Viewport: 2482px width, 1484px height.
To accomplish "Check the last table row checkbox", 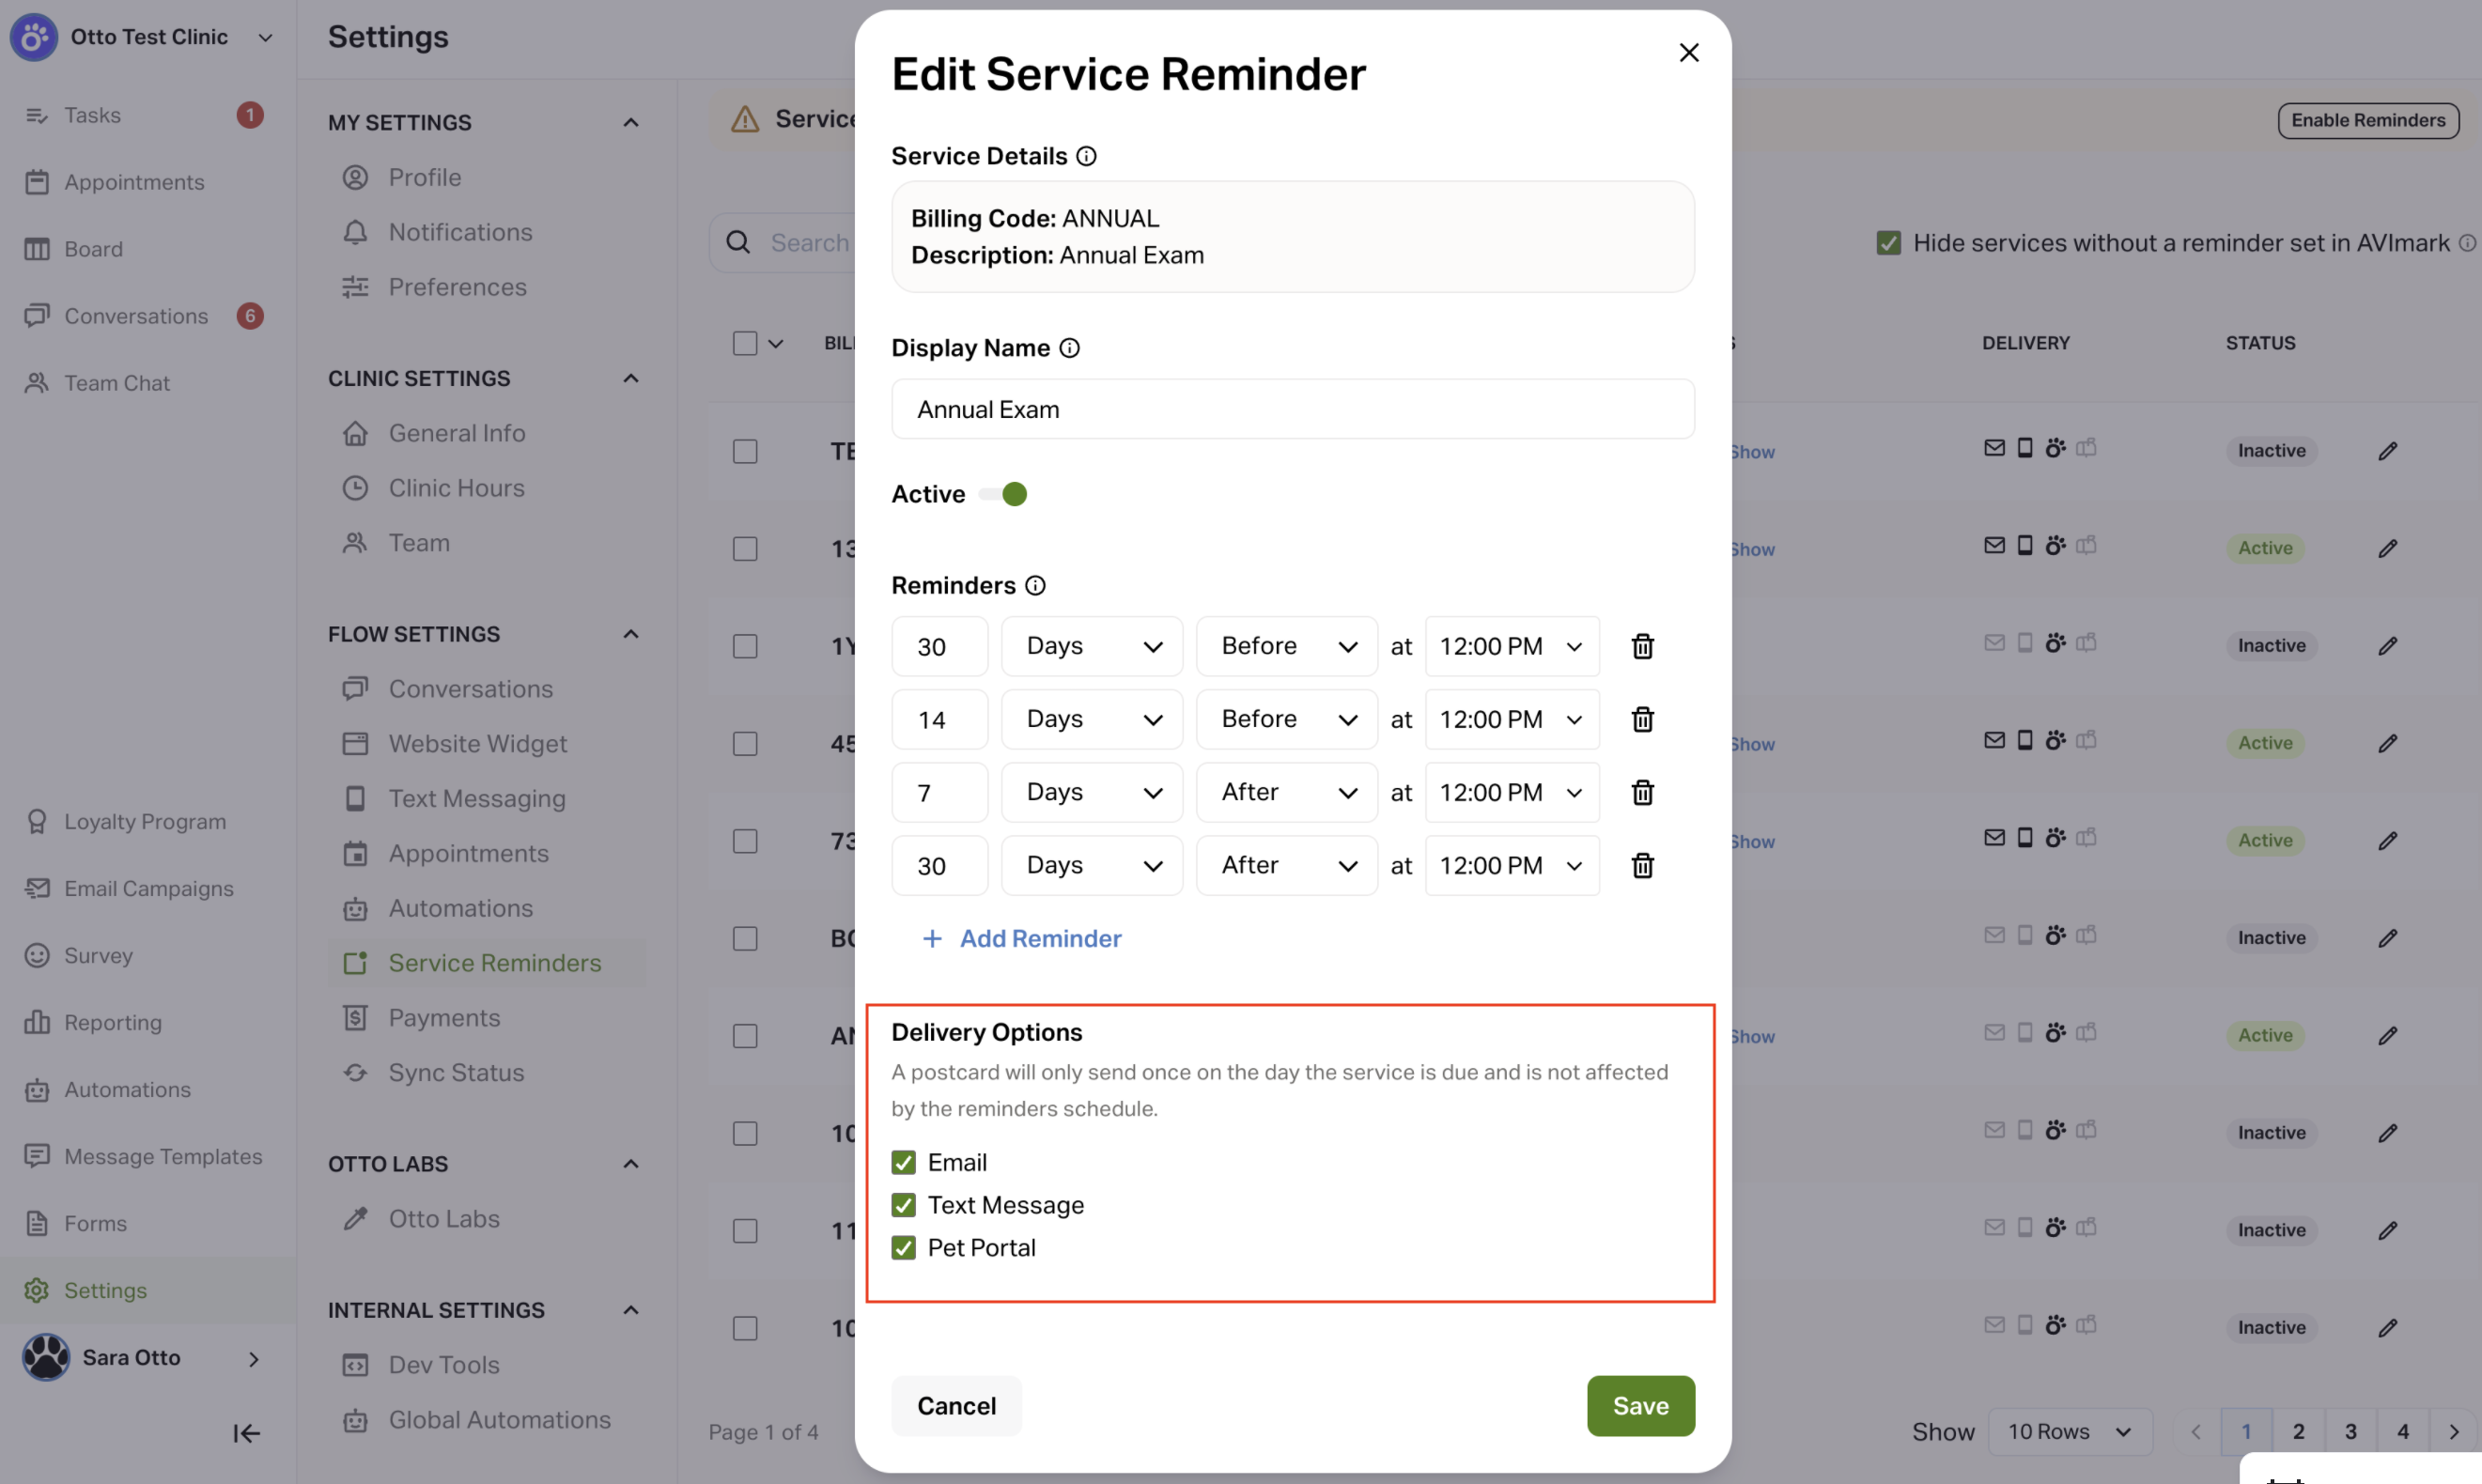I will 745,1328.
